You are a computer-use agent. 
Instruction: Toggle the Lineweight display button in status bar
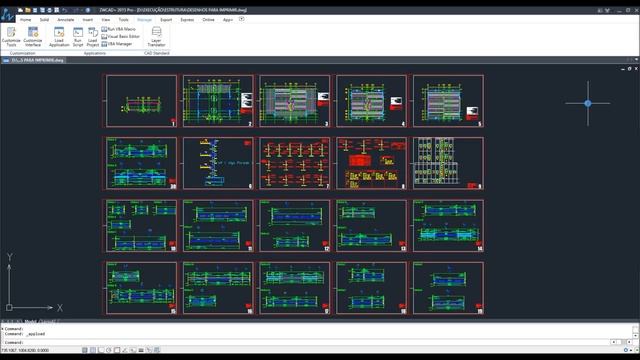coord(141,350)
